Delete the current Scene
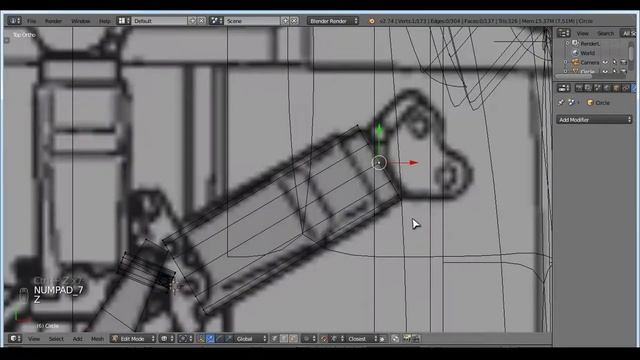The image size is (640, 360). click(x=294, y=20)
